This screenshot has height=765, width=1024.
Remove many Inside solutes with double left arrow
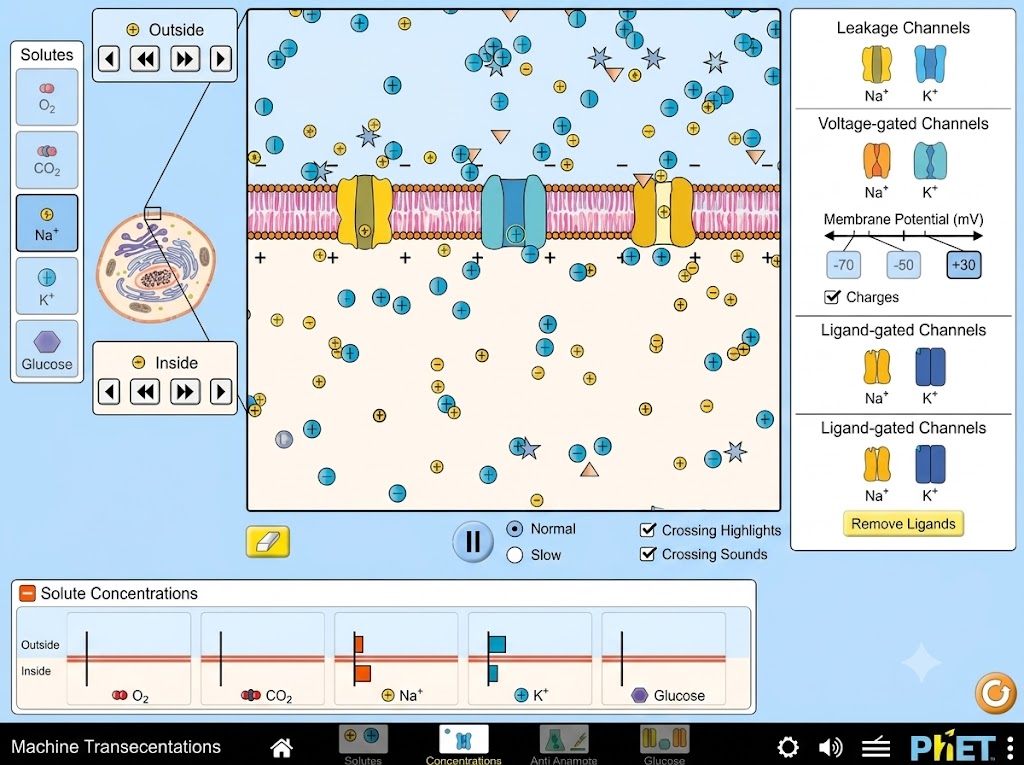[x=145, y=392]
